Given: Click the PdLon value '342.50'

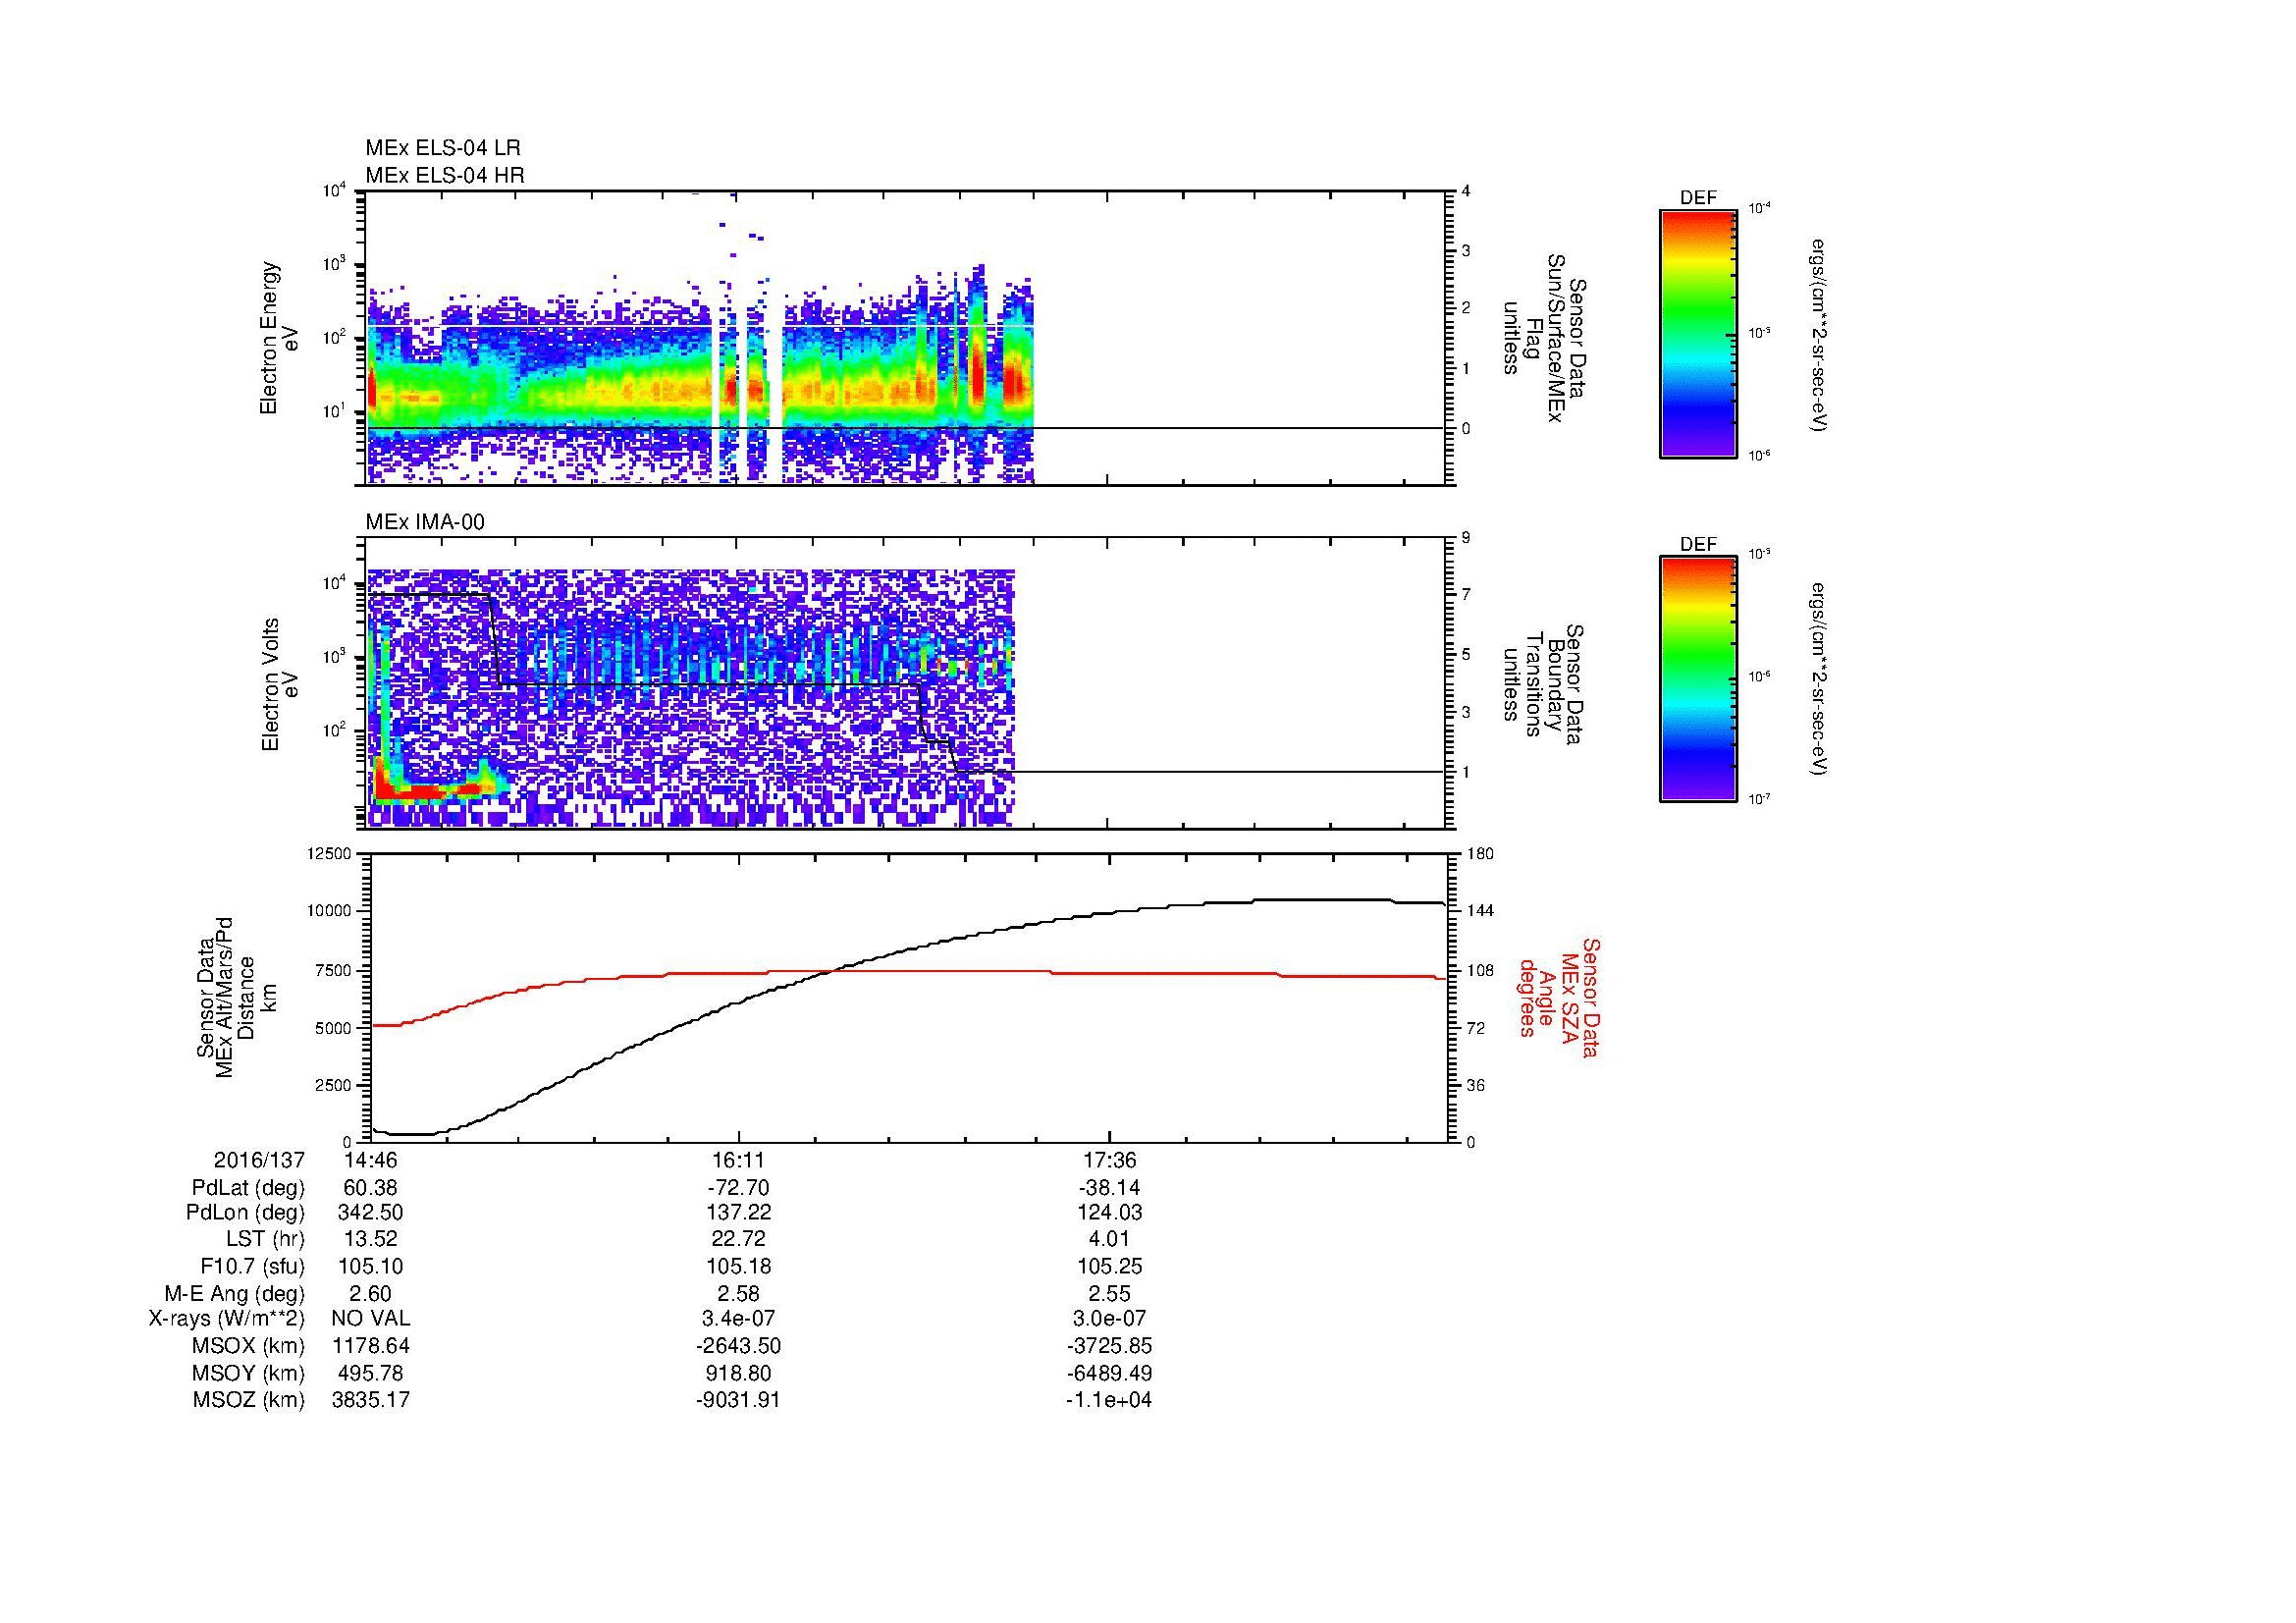Looking at the screenshot, I should tap(370, 1213).
